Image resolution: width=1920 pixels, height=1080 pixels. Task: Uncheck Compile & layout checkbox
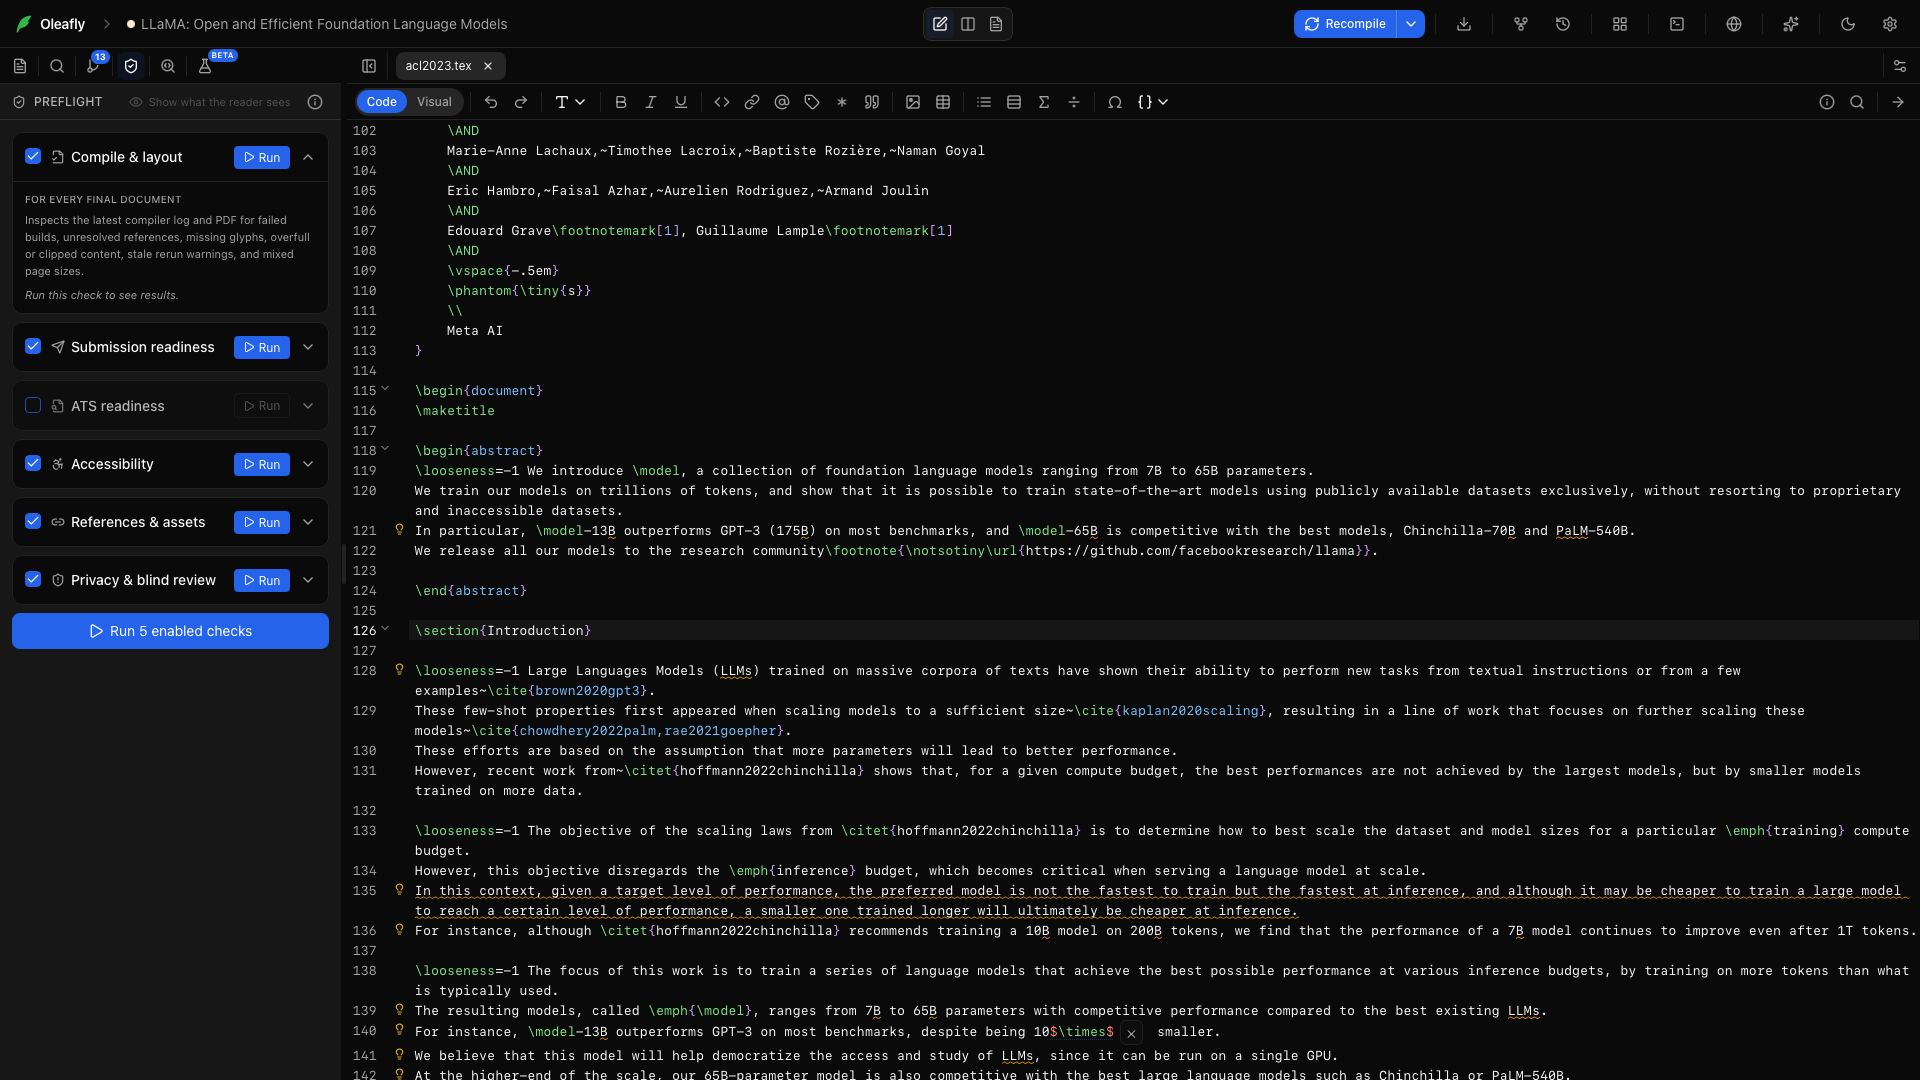point(33,156)
